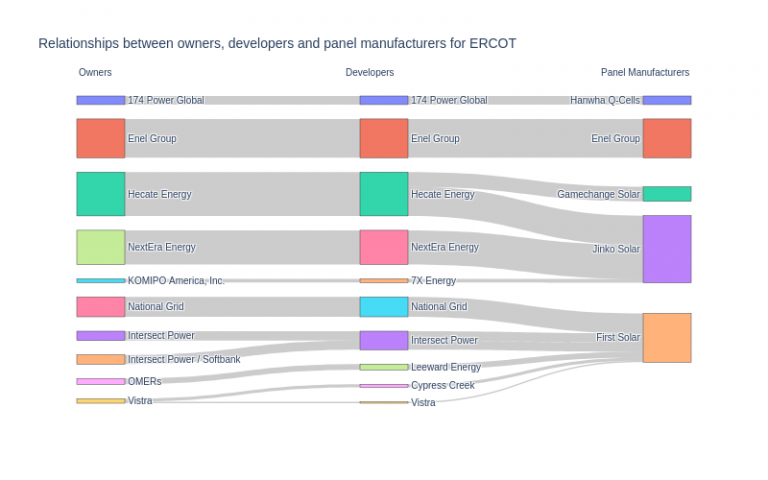Click the 'Cypress Creek' text label
Screen dimensions: 768x480
click(443, 385)
